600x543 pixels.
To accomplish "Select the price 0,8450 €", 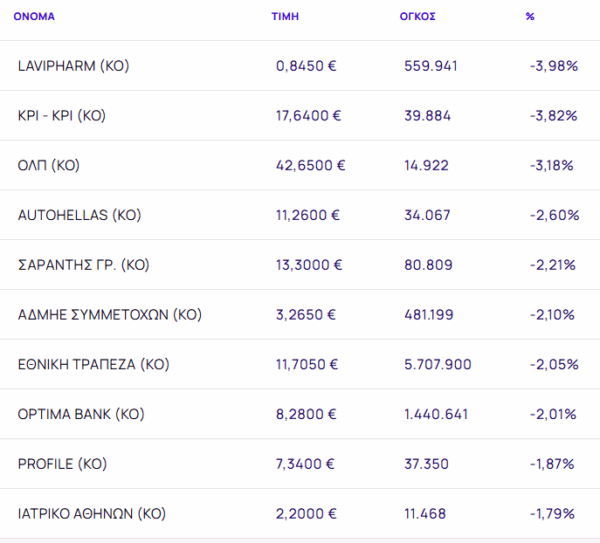I will click(306, 66).
